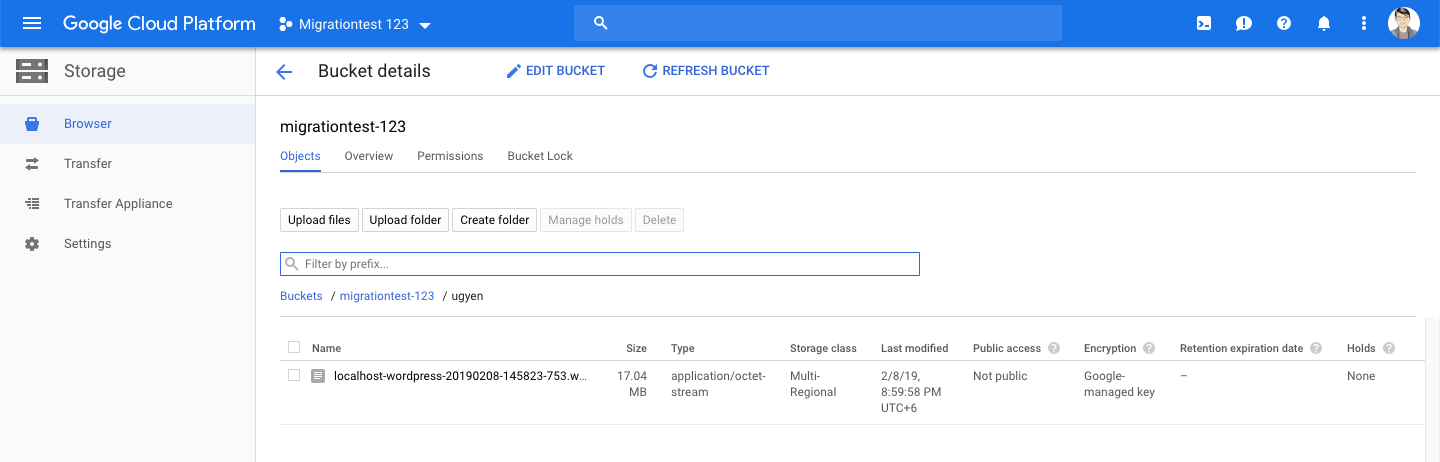The height and width of the screenshot is (462, 1440).
Task: Expand the Migrationtest 123 project selector
Action: [355, 24]
